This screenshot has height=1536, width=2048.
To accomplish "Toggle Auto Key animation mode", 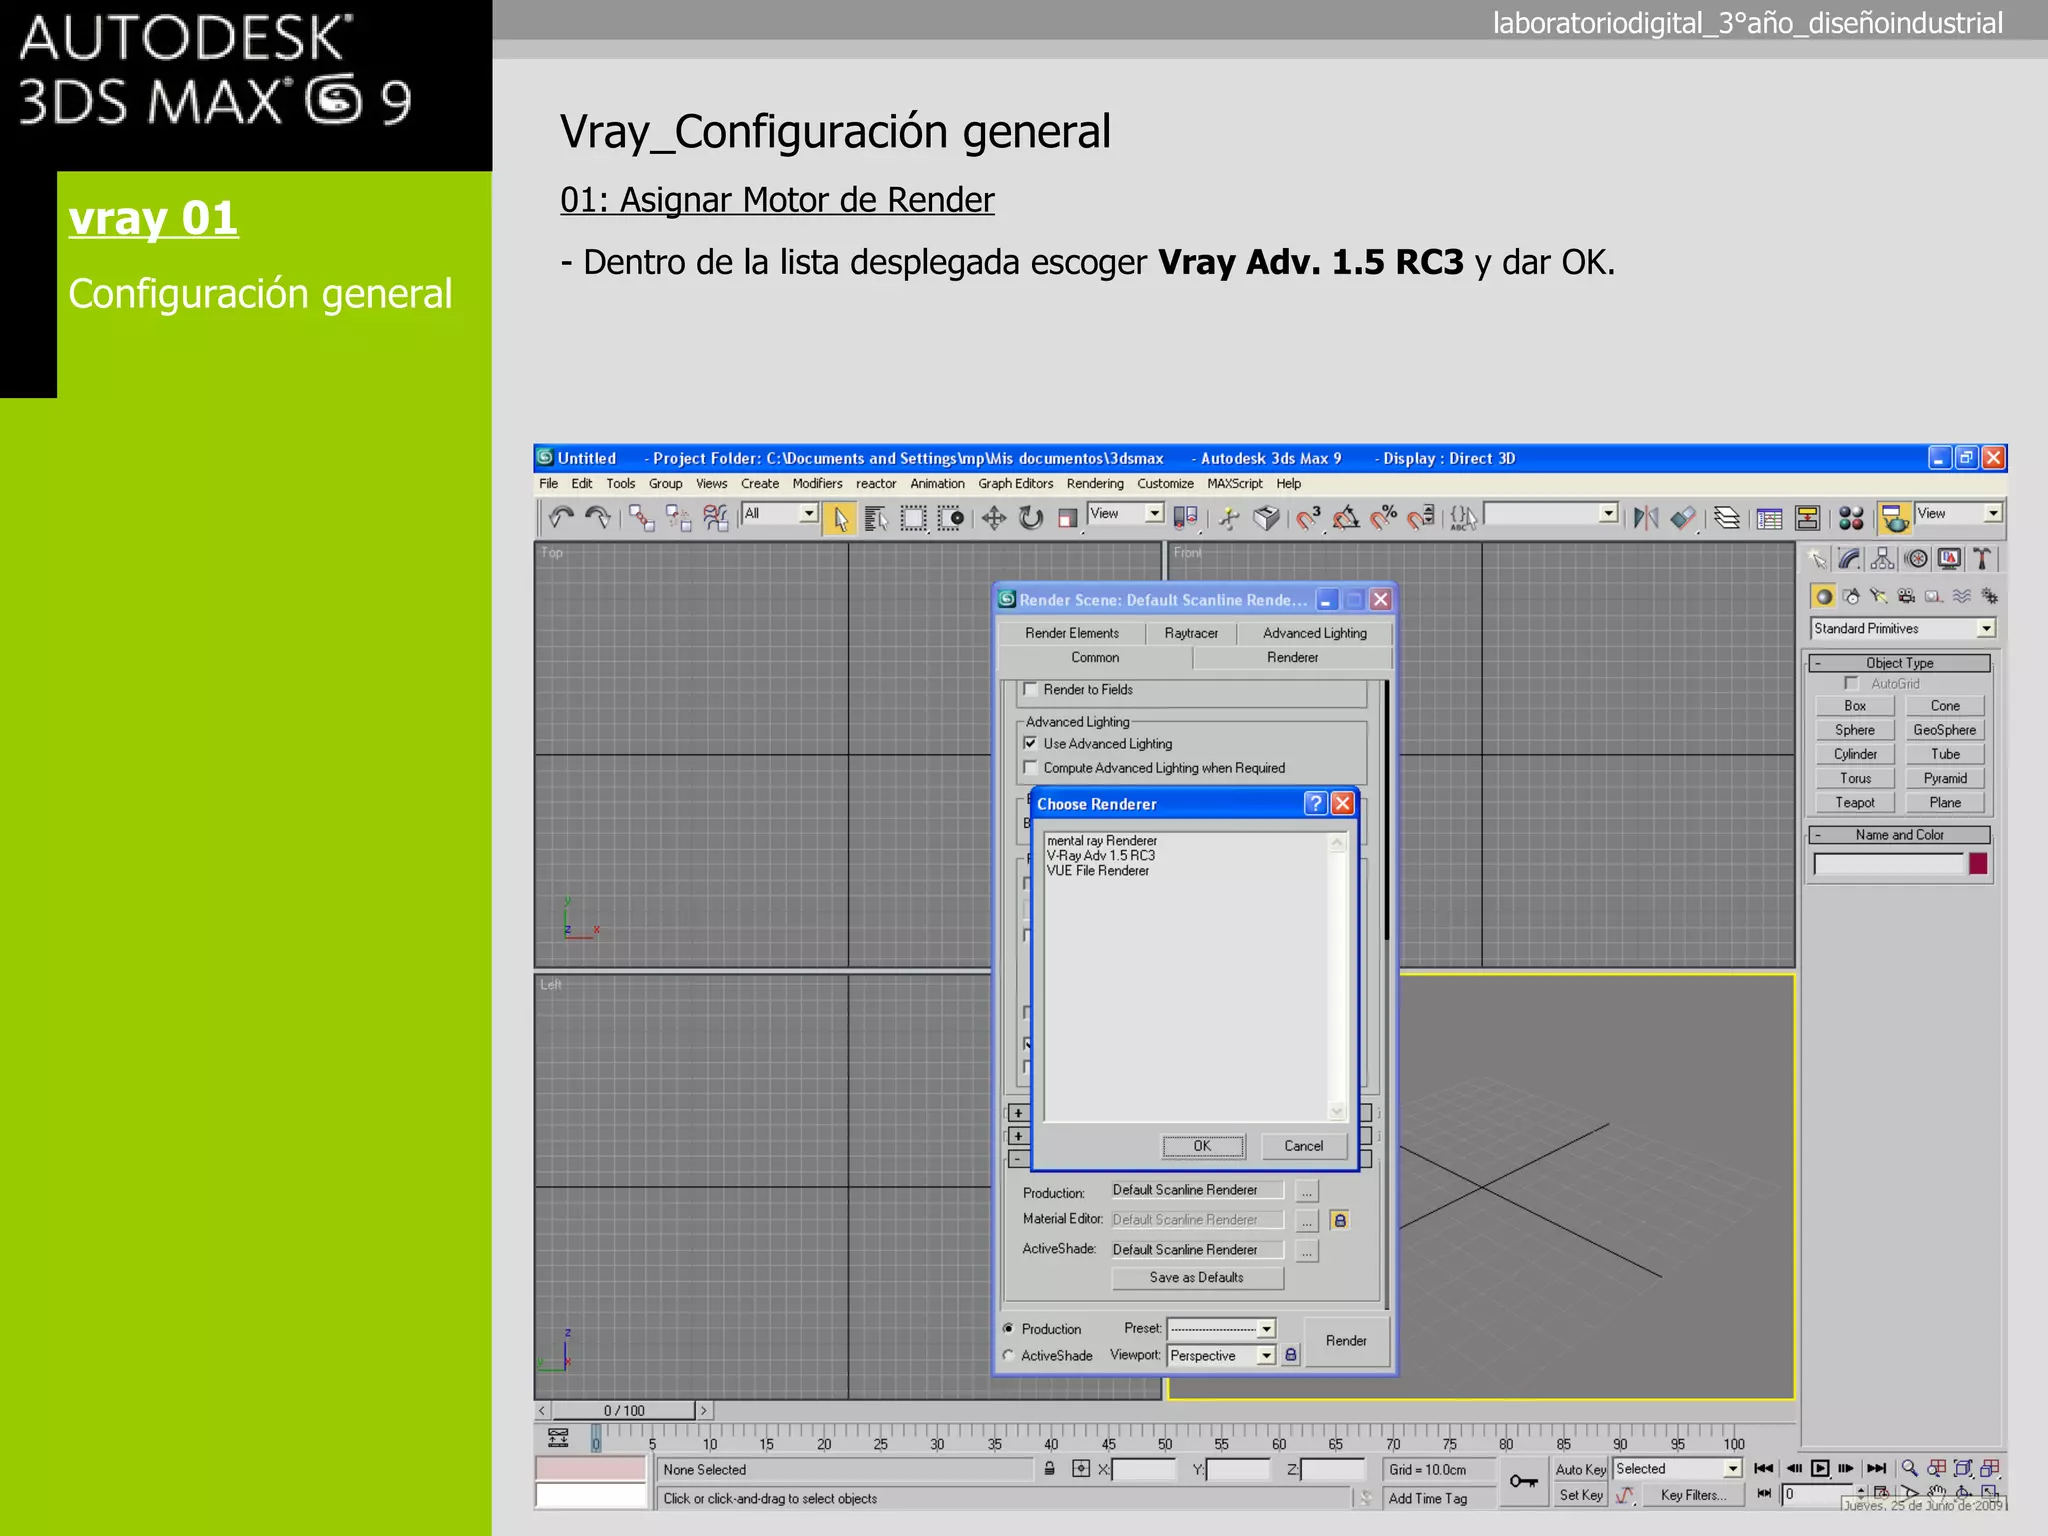I will pyautogui.click(x=1581, y=1469).
